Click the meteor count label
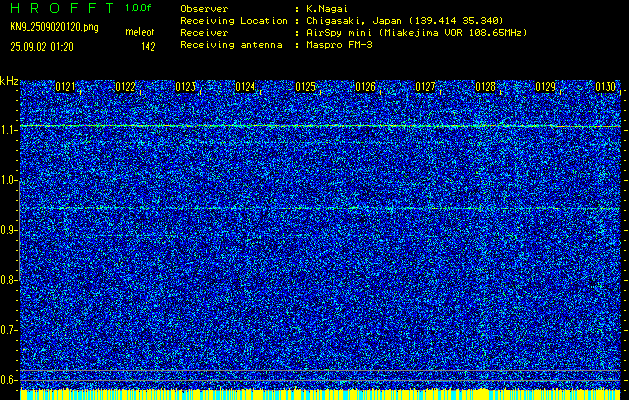 (140, 32)
